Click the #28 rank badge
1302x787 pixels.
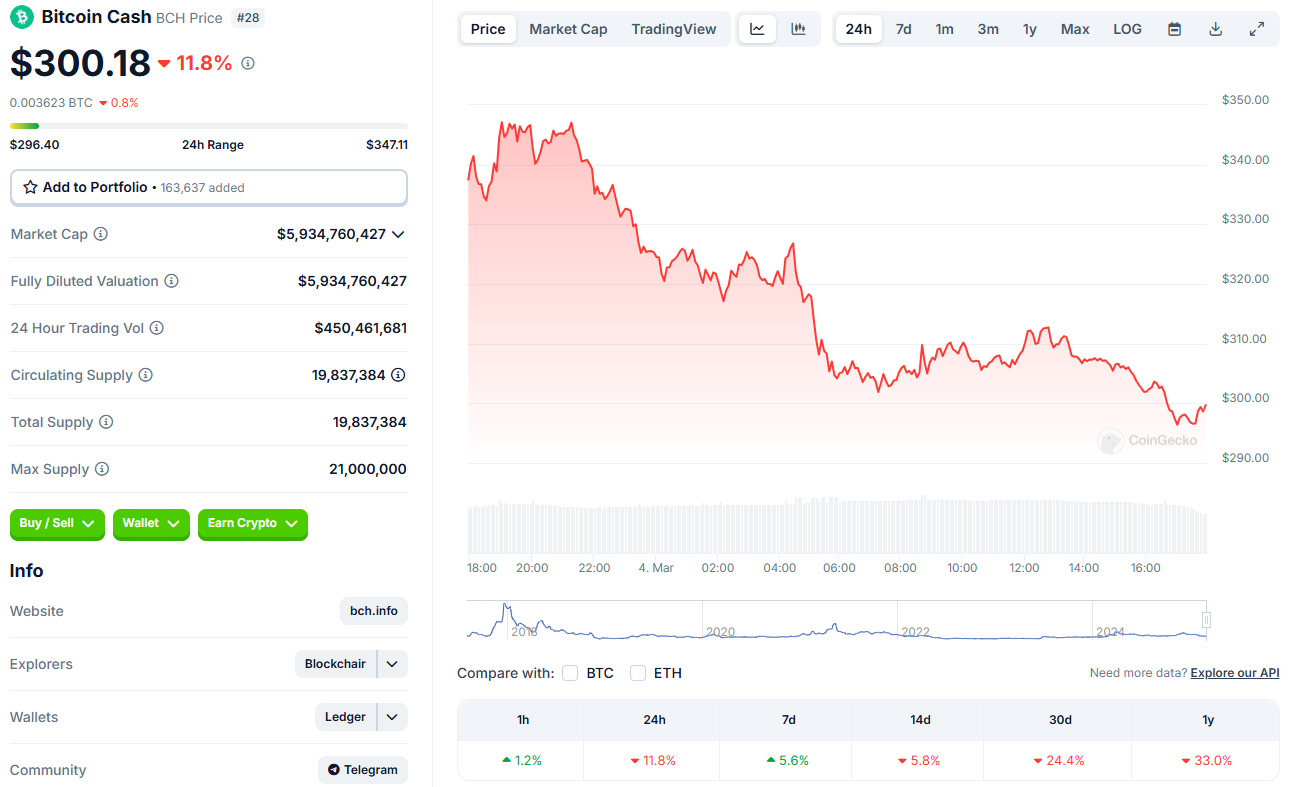point(247,18)
